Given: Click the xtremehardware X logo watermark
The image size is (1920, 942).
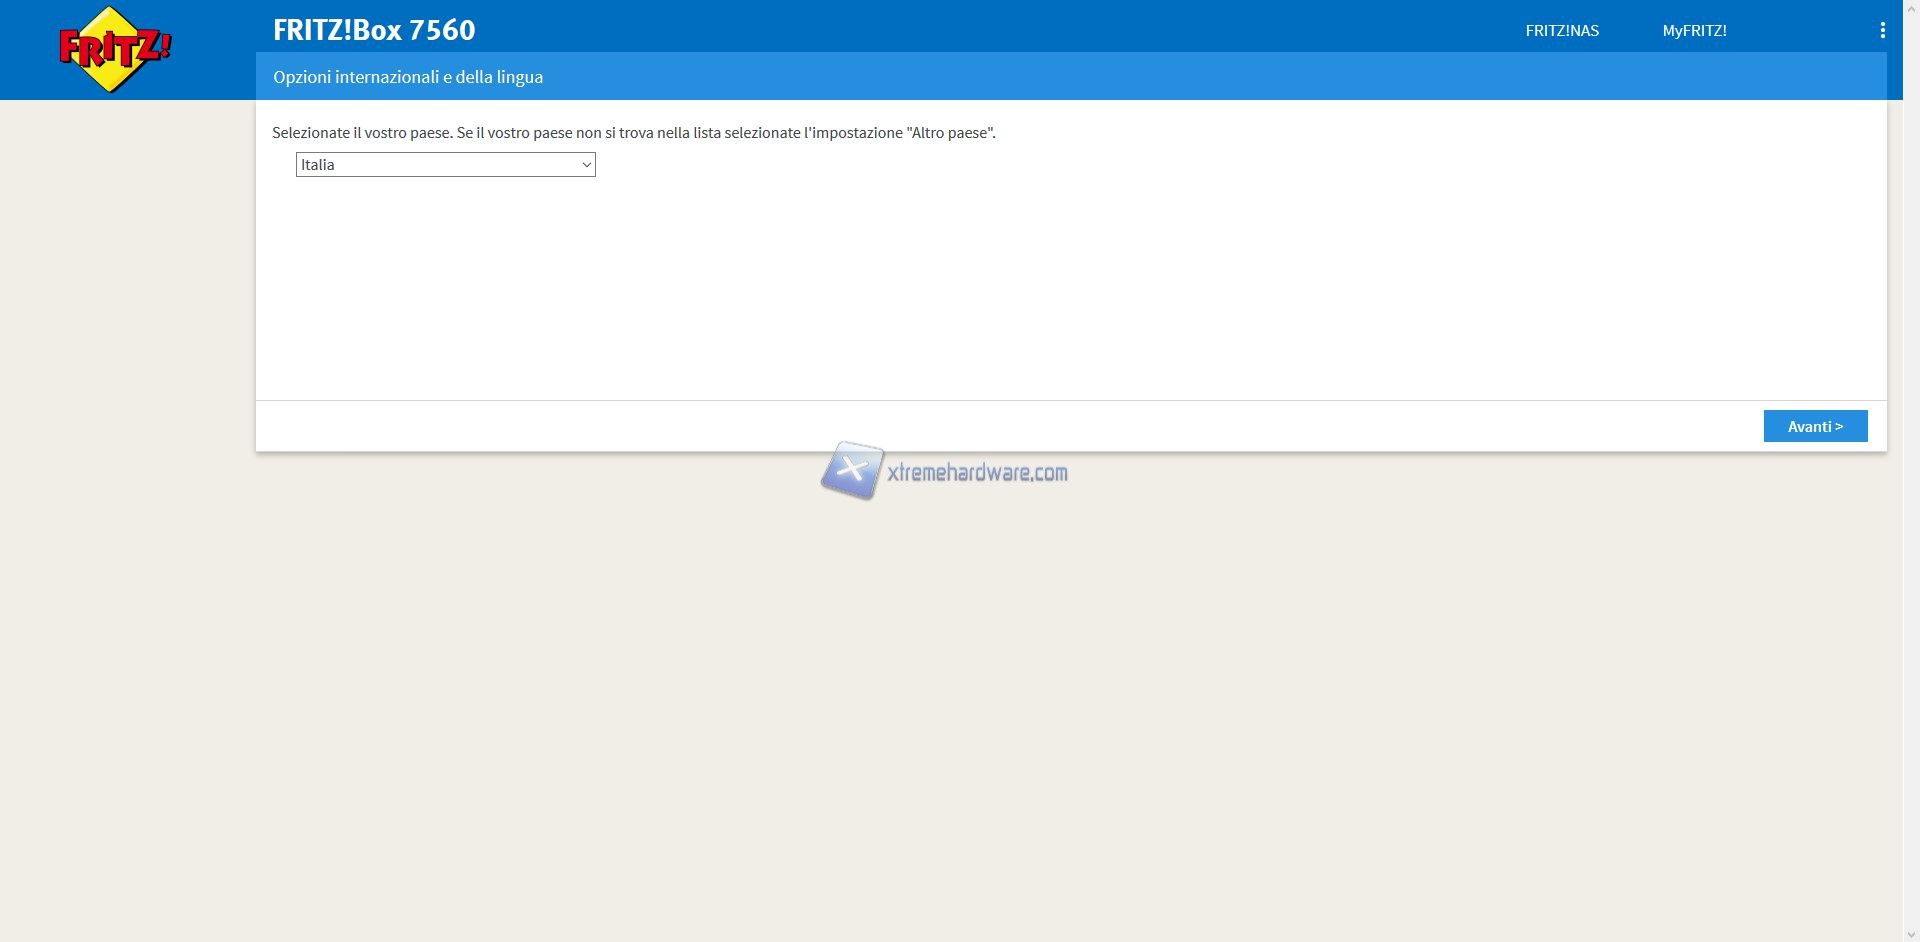Looking at the screenshot, I should (852, 470).
